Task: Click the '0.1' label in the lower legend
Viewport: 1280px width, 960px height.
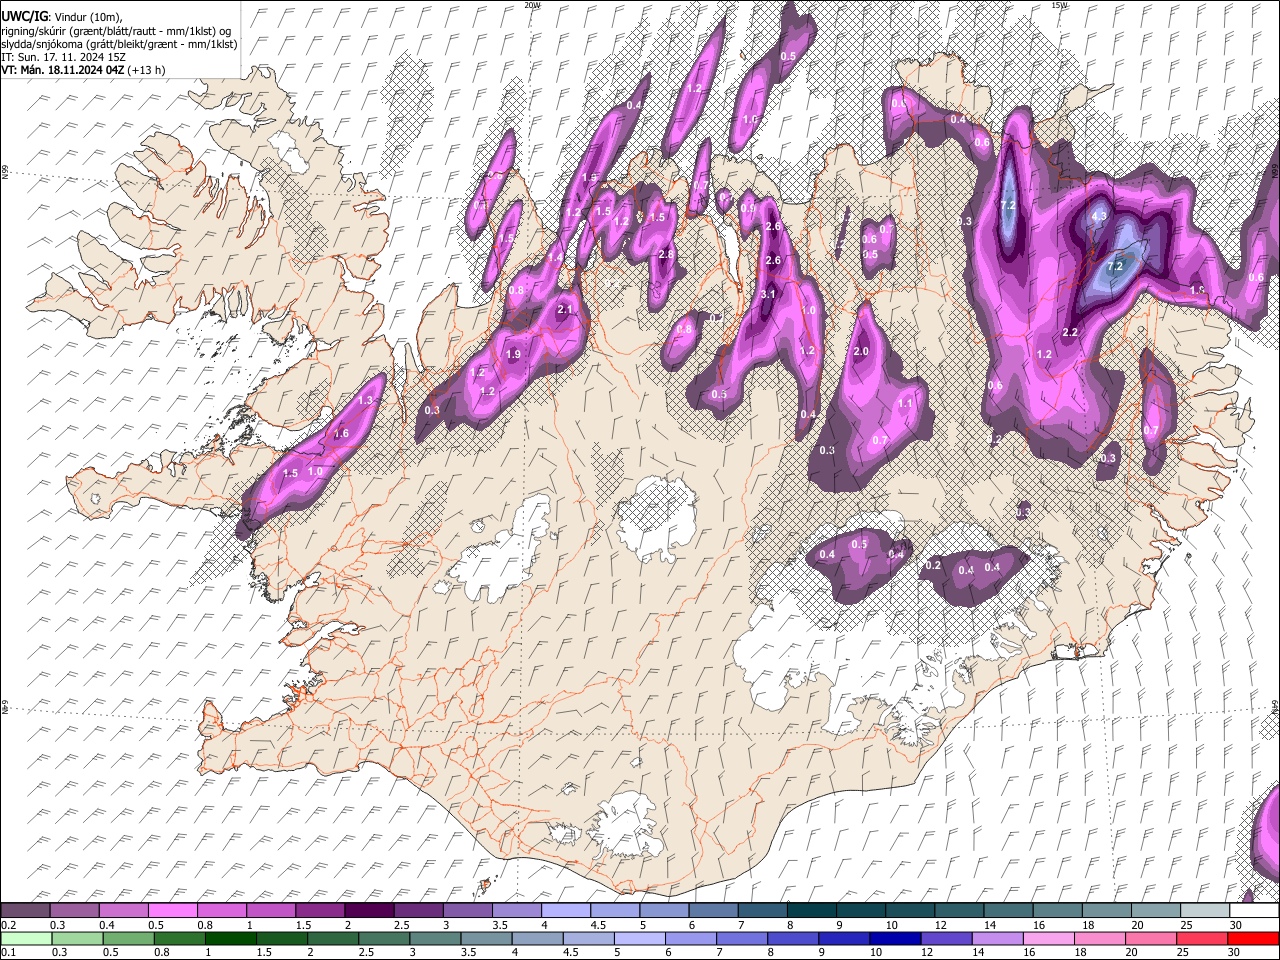Action: click(x=8, y=952)
